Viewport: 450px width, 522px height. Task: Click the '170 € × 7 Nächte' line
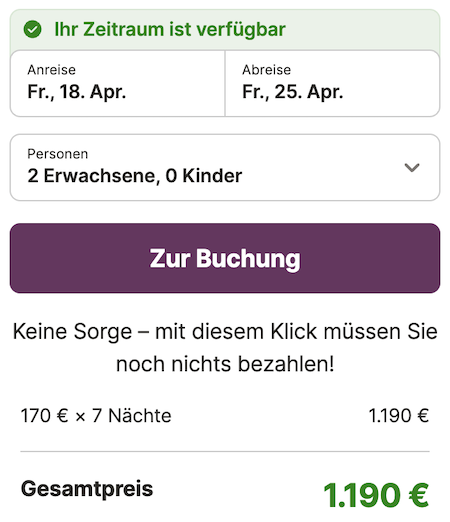pos(96,416)
